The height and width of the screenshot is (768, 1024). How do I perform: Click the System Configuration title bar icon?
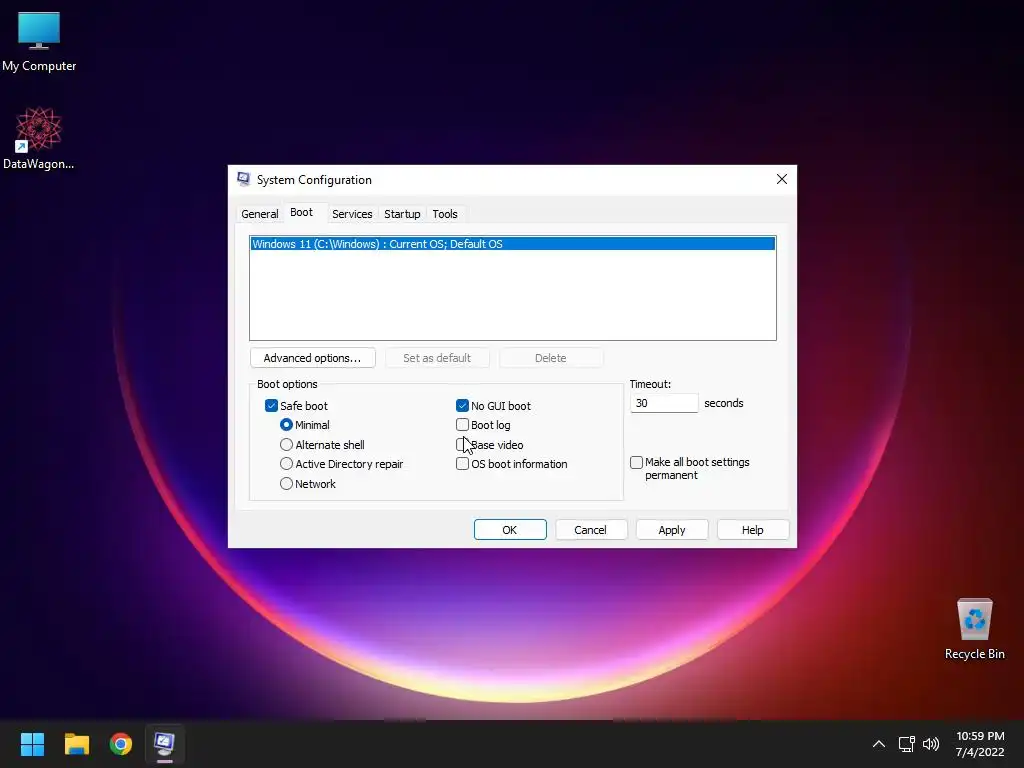tap(244, 179)
